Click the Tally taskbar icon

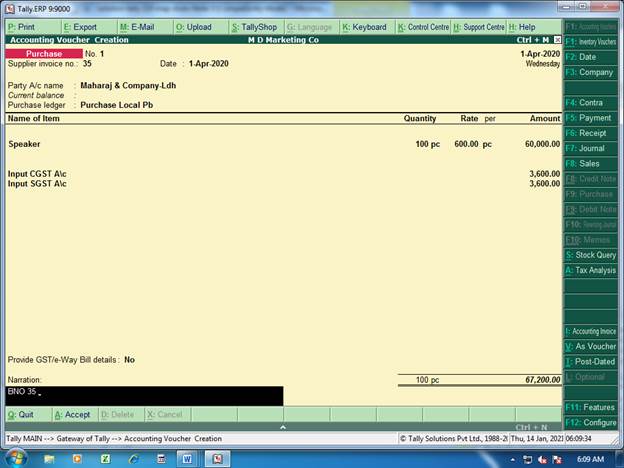(x=217, y=459)
